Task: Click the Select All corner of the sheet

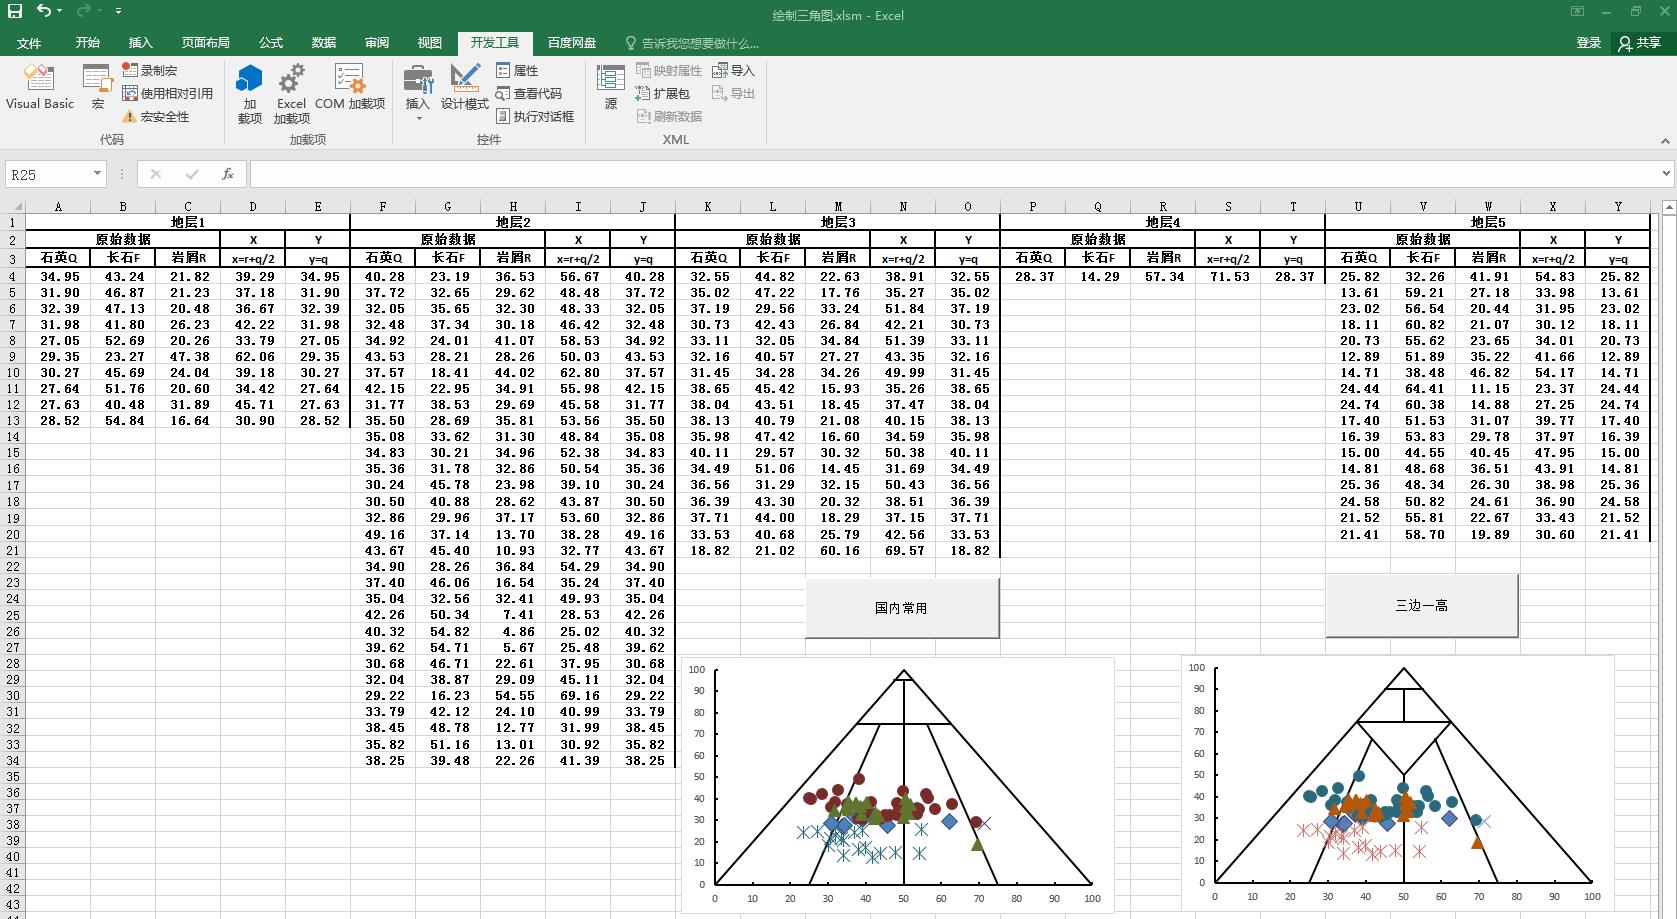Action: (12, 206)
